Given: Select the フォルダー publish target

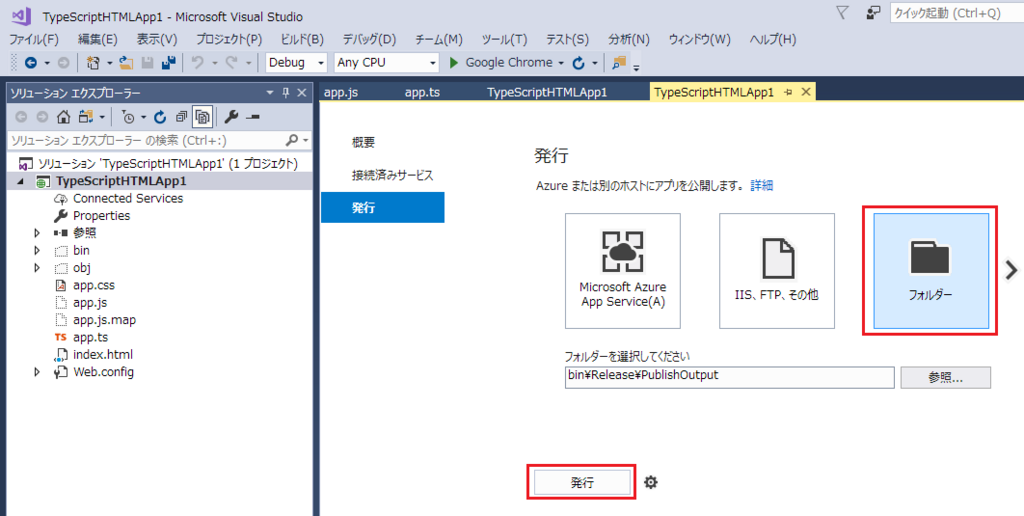Looking at the screenshot, I should [x=931, y=270].
